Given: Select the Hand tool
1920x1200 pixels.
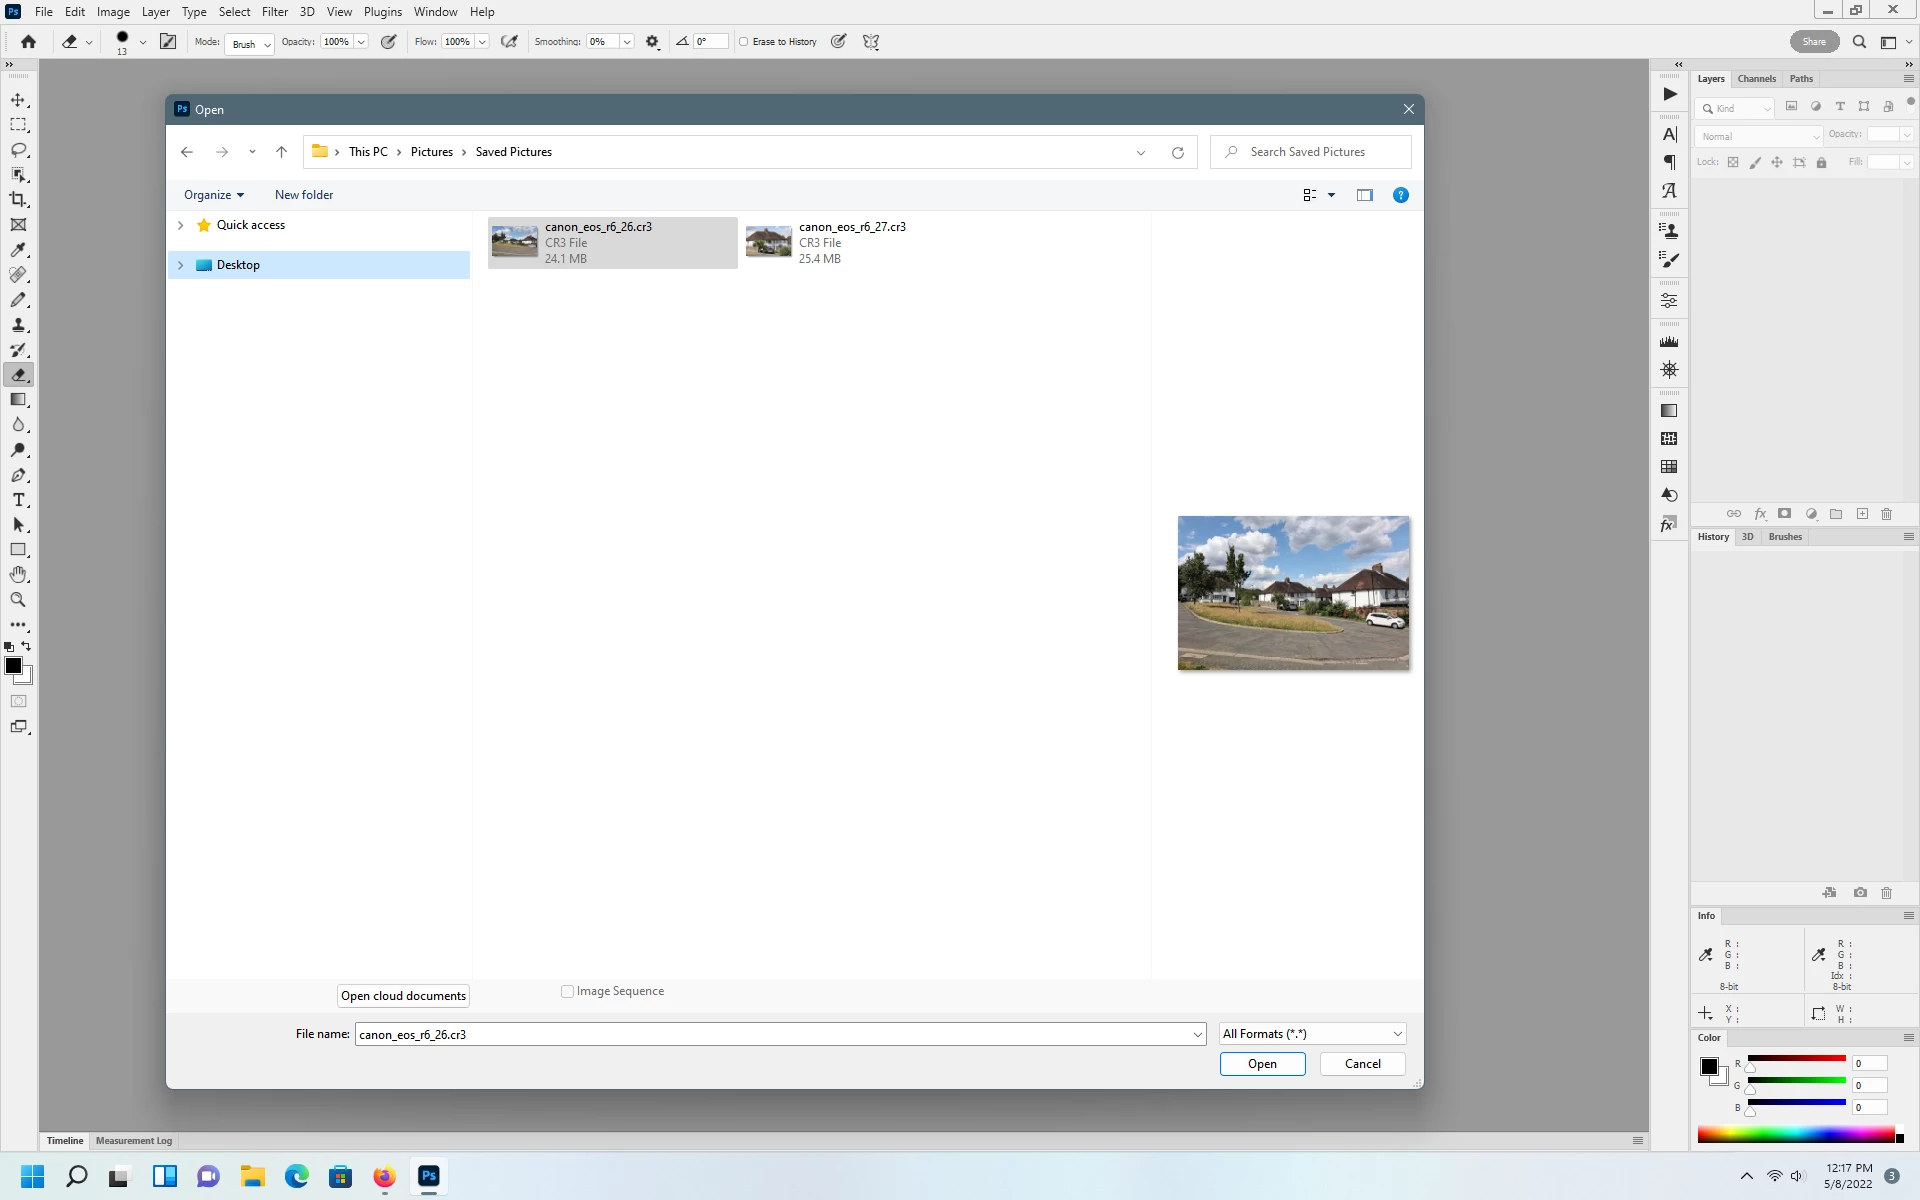Looking at the screenshot, I should point(18,575).
